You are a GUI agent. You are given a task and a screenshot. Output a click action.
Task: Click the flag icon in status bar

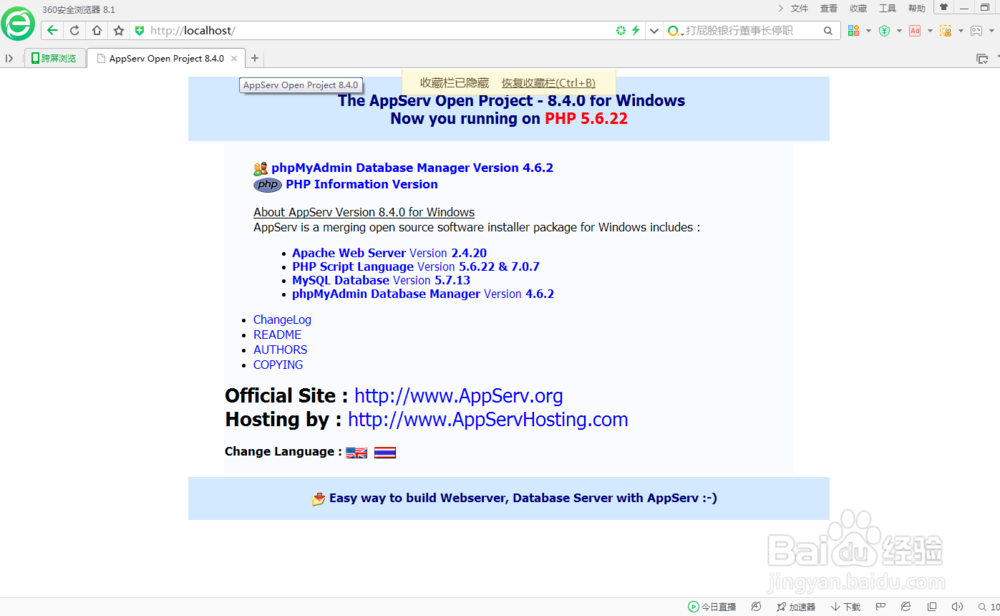[x=881, y=606]
